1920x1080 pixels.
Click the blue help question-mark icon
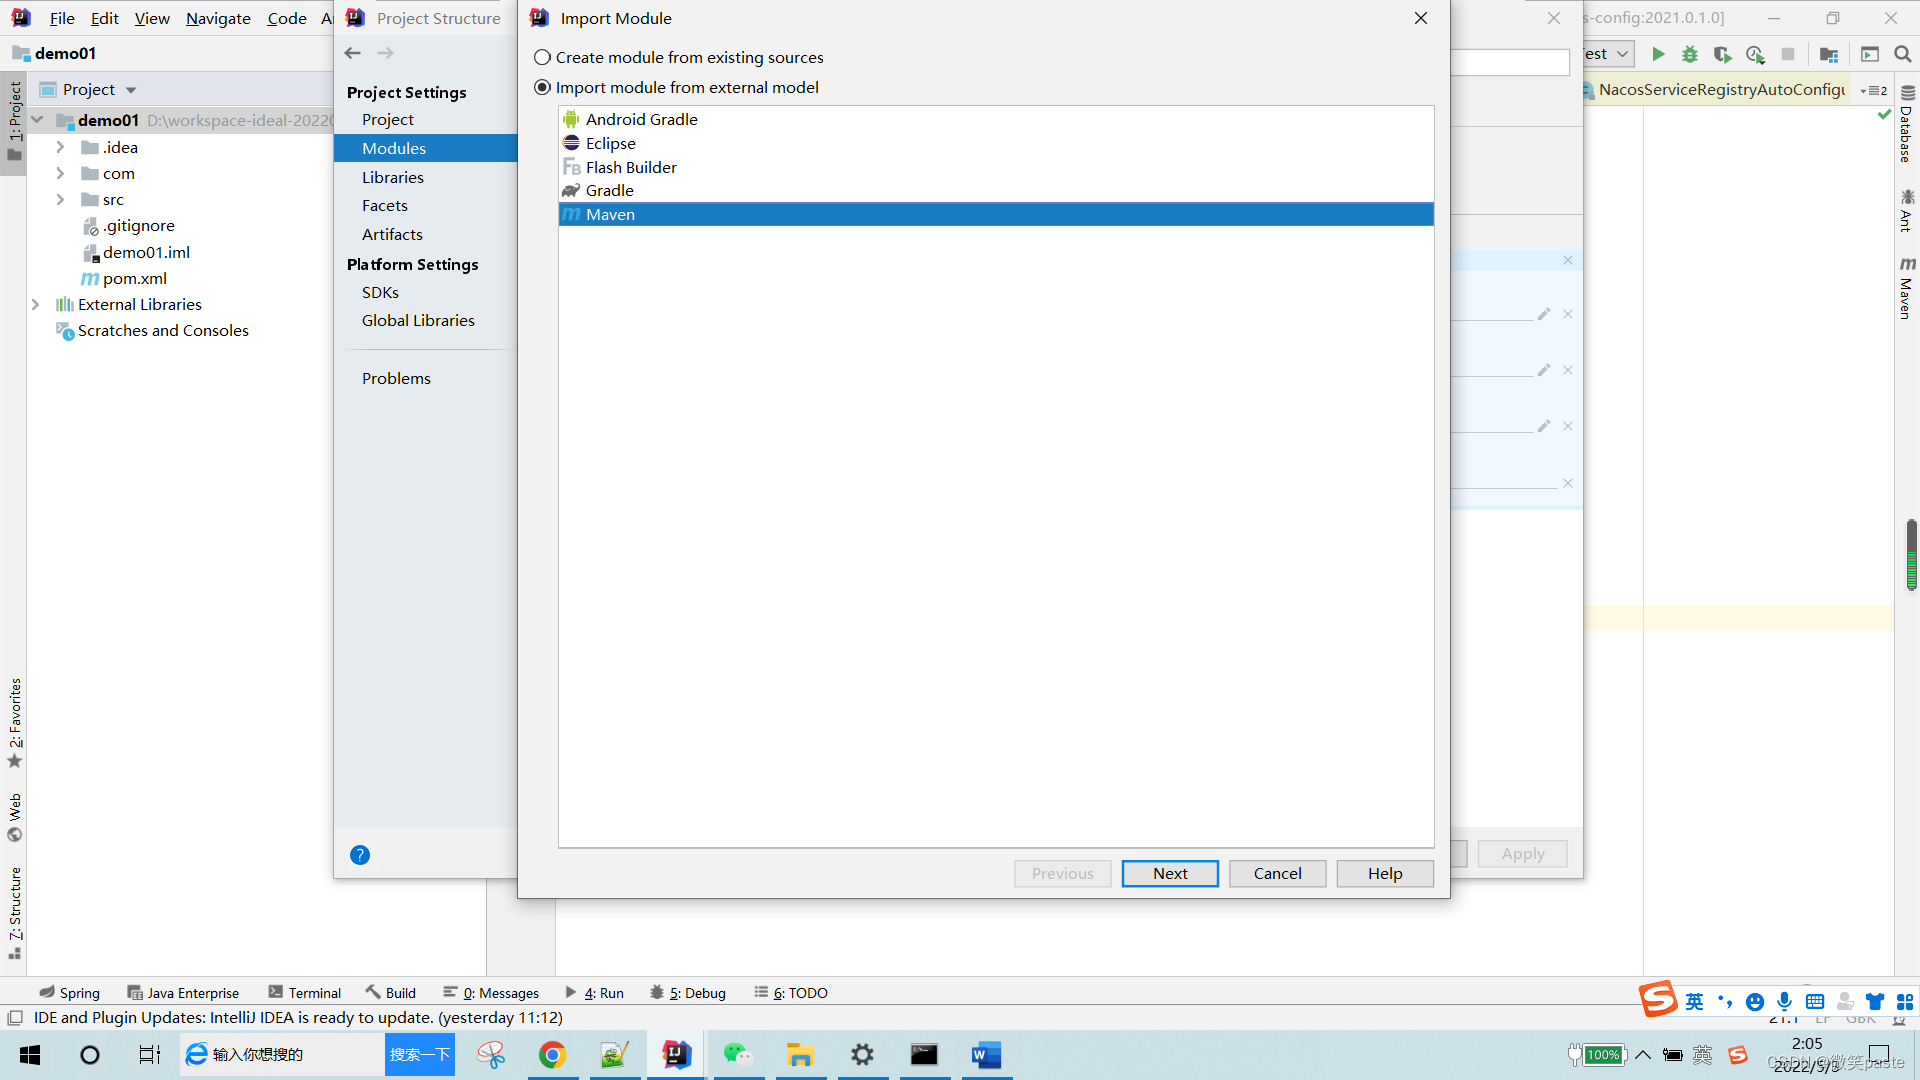pos(360,855)
